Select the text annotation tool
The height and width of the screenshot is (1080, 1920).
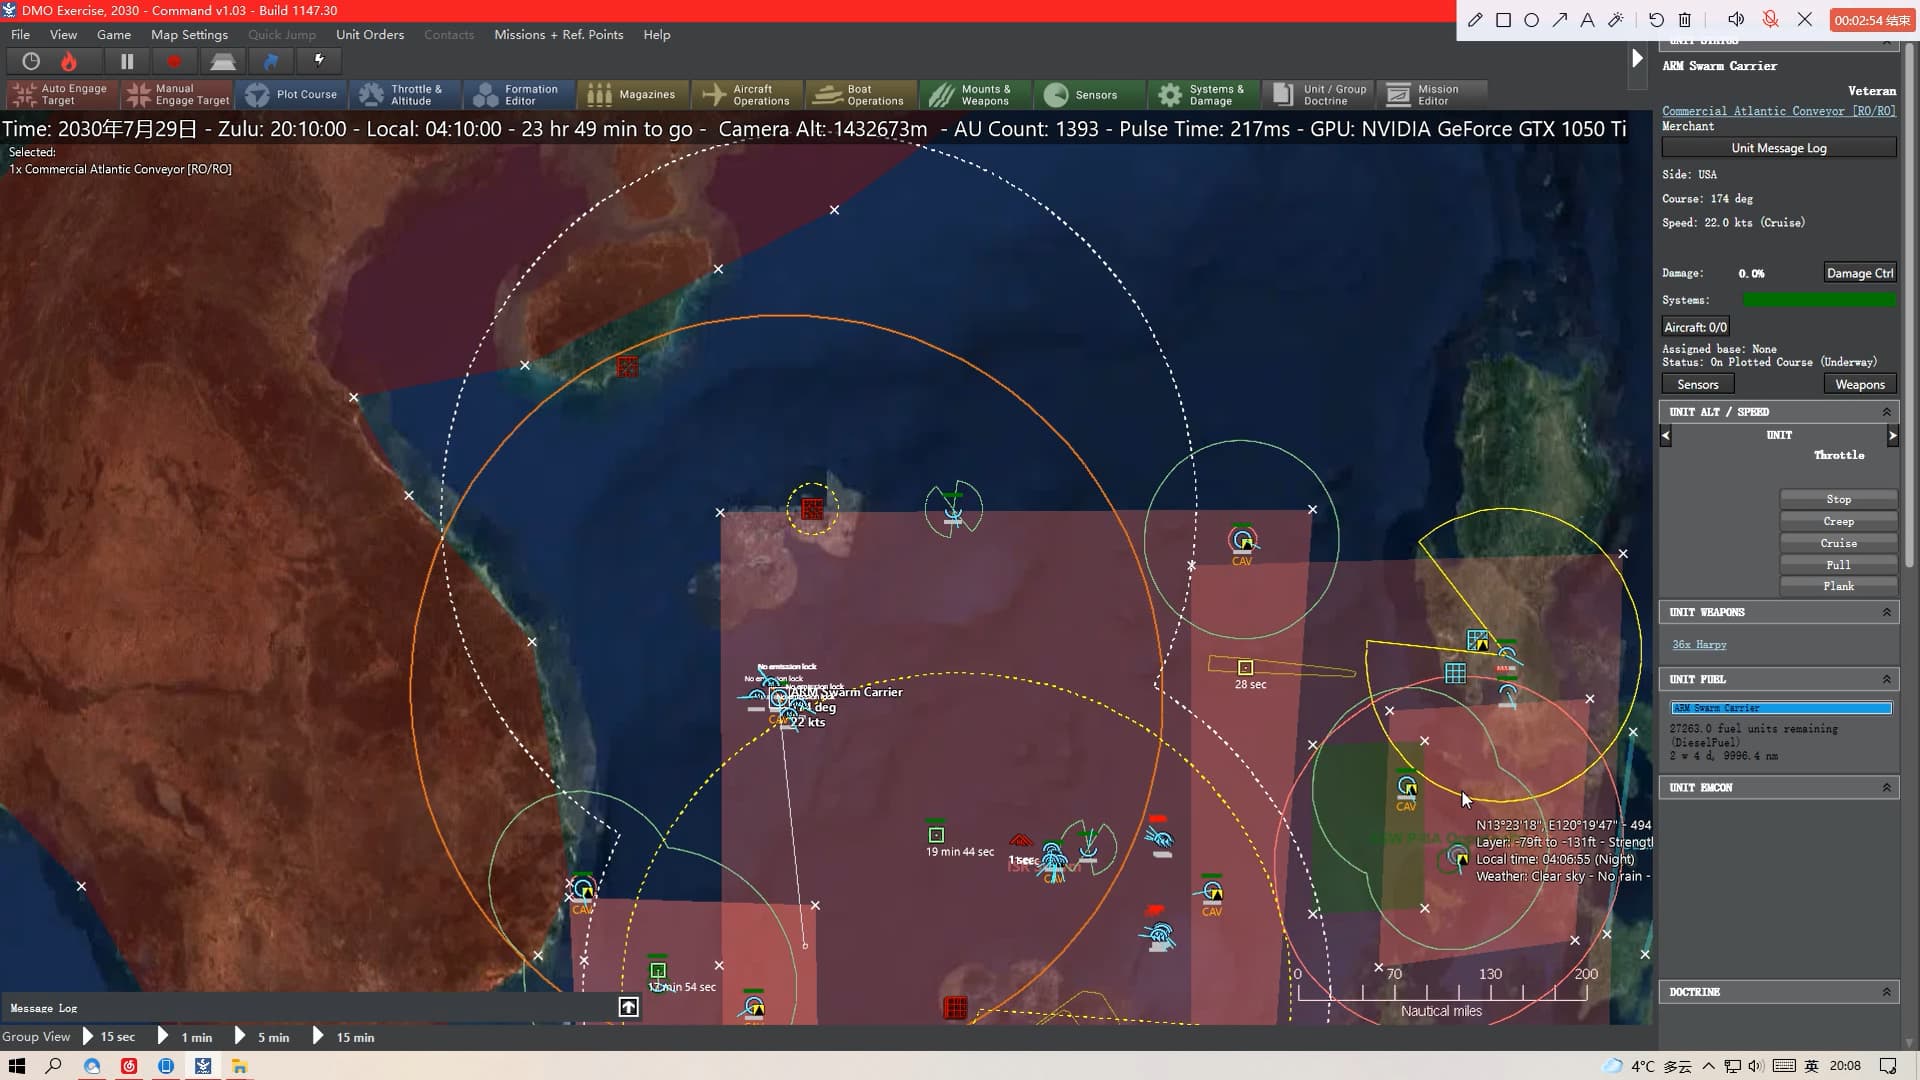(x=1587, y=20)
